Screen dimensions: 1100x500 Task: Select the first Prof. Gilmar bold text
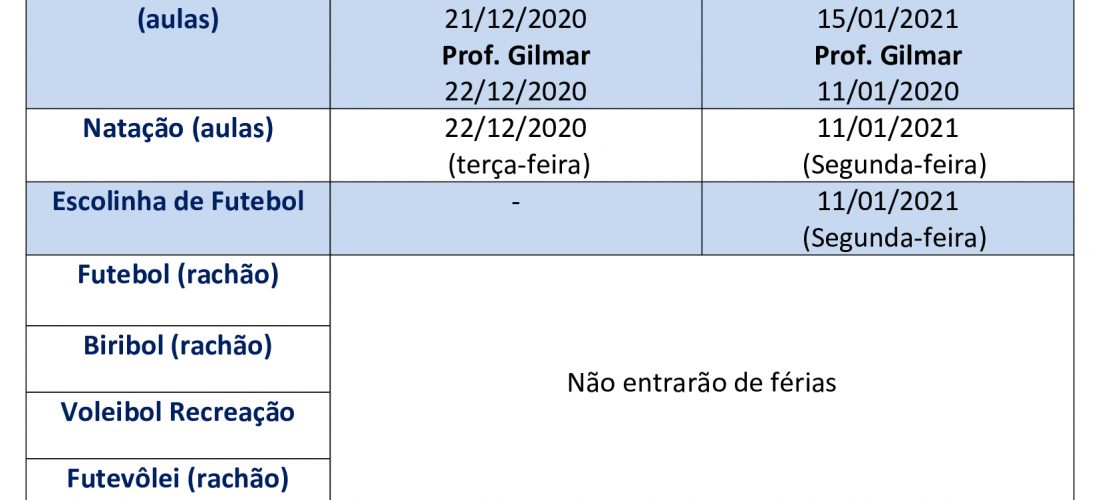[516, 56]
